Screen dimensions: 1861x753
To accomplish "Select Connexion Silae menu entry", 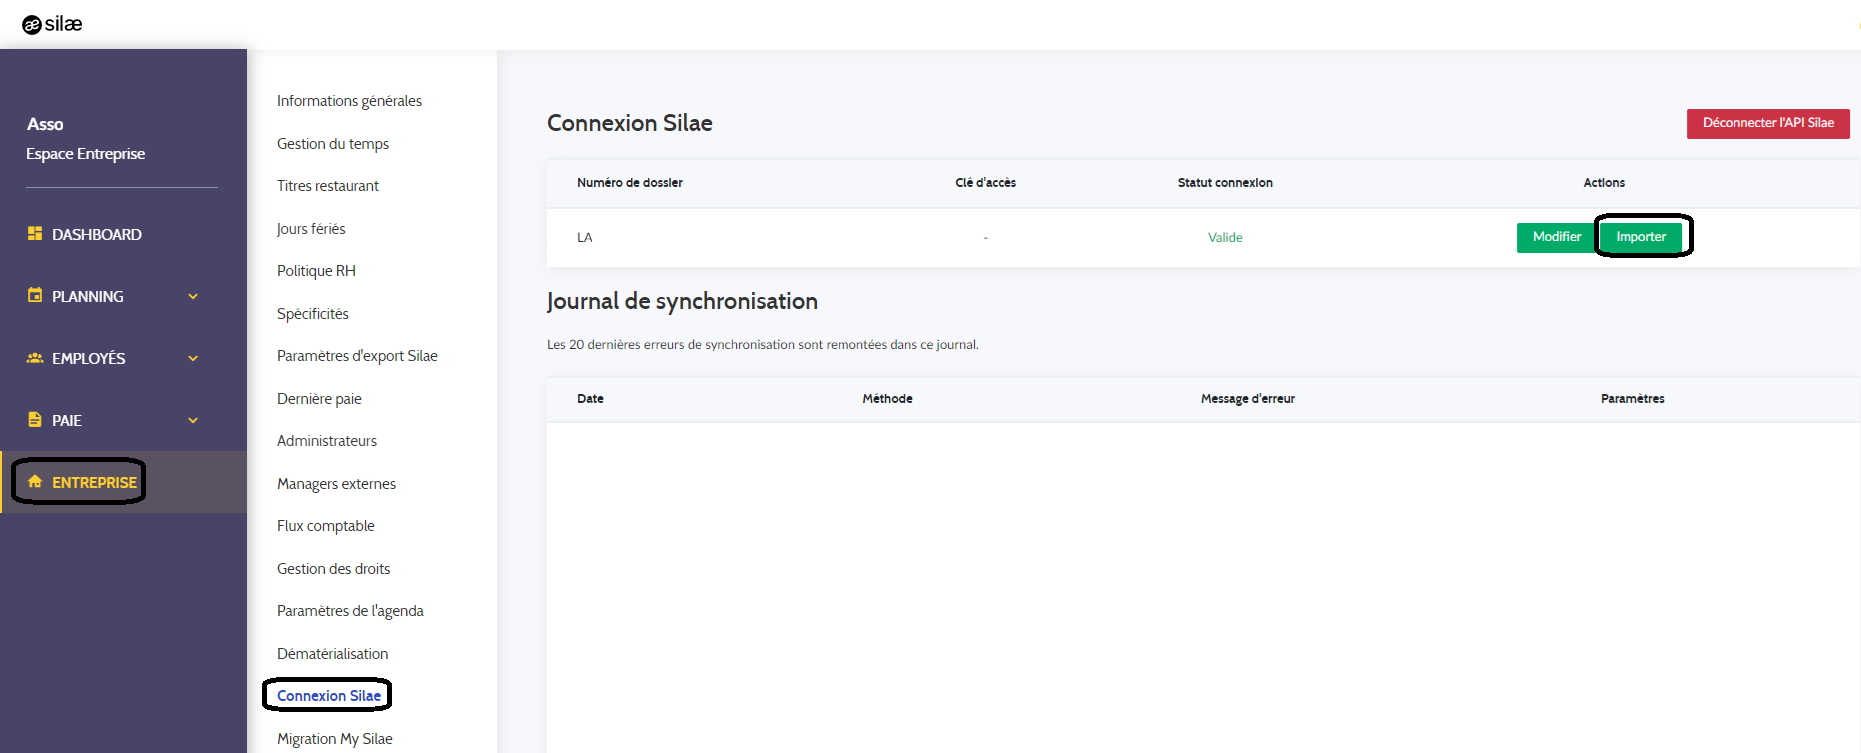I will click(x=329, y=696).
